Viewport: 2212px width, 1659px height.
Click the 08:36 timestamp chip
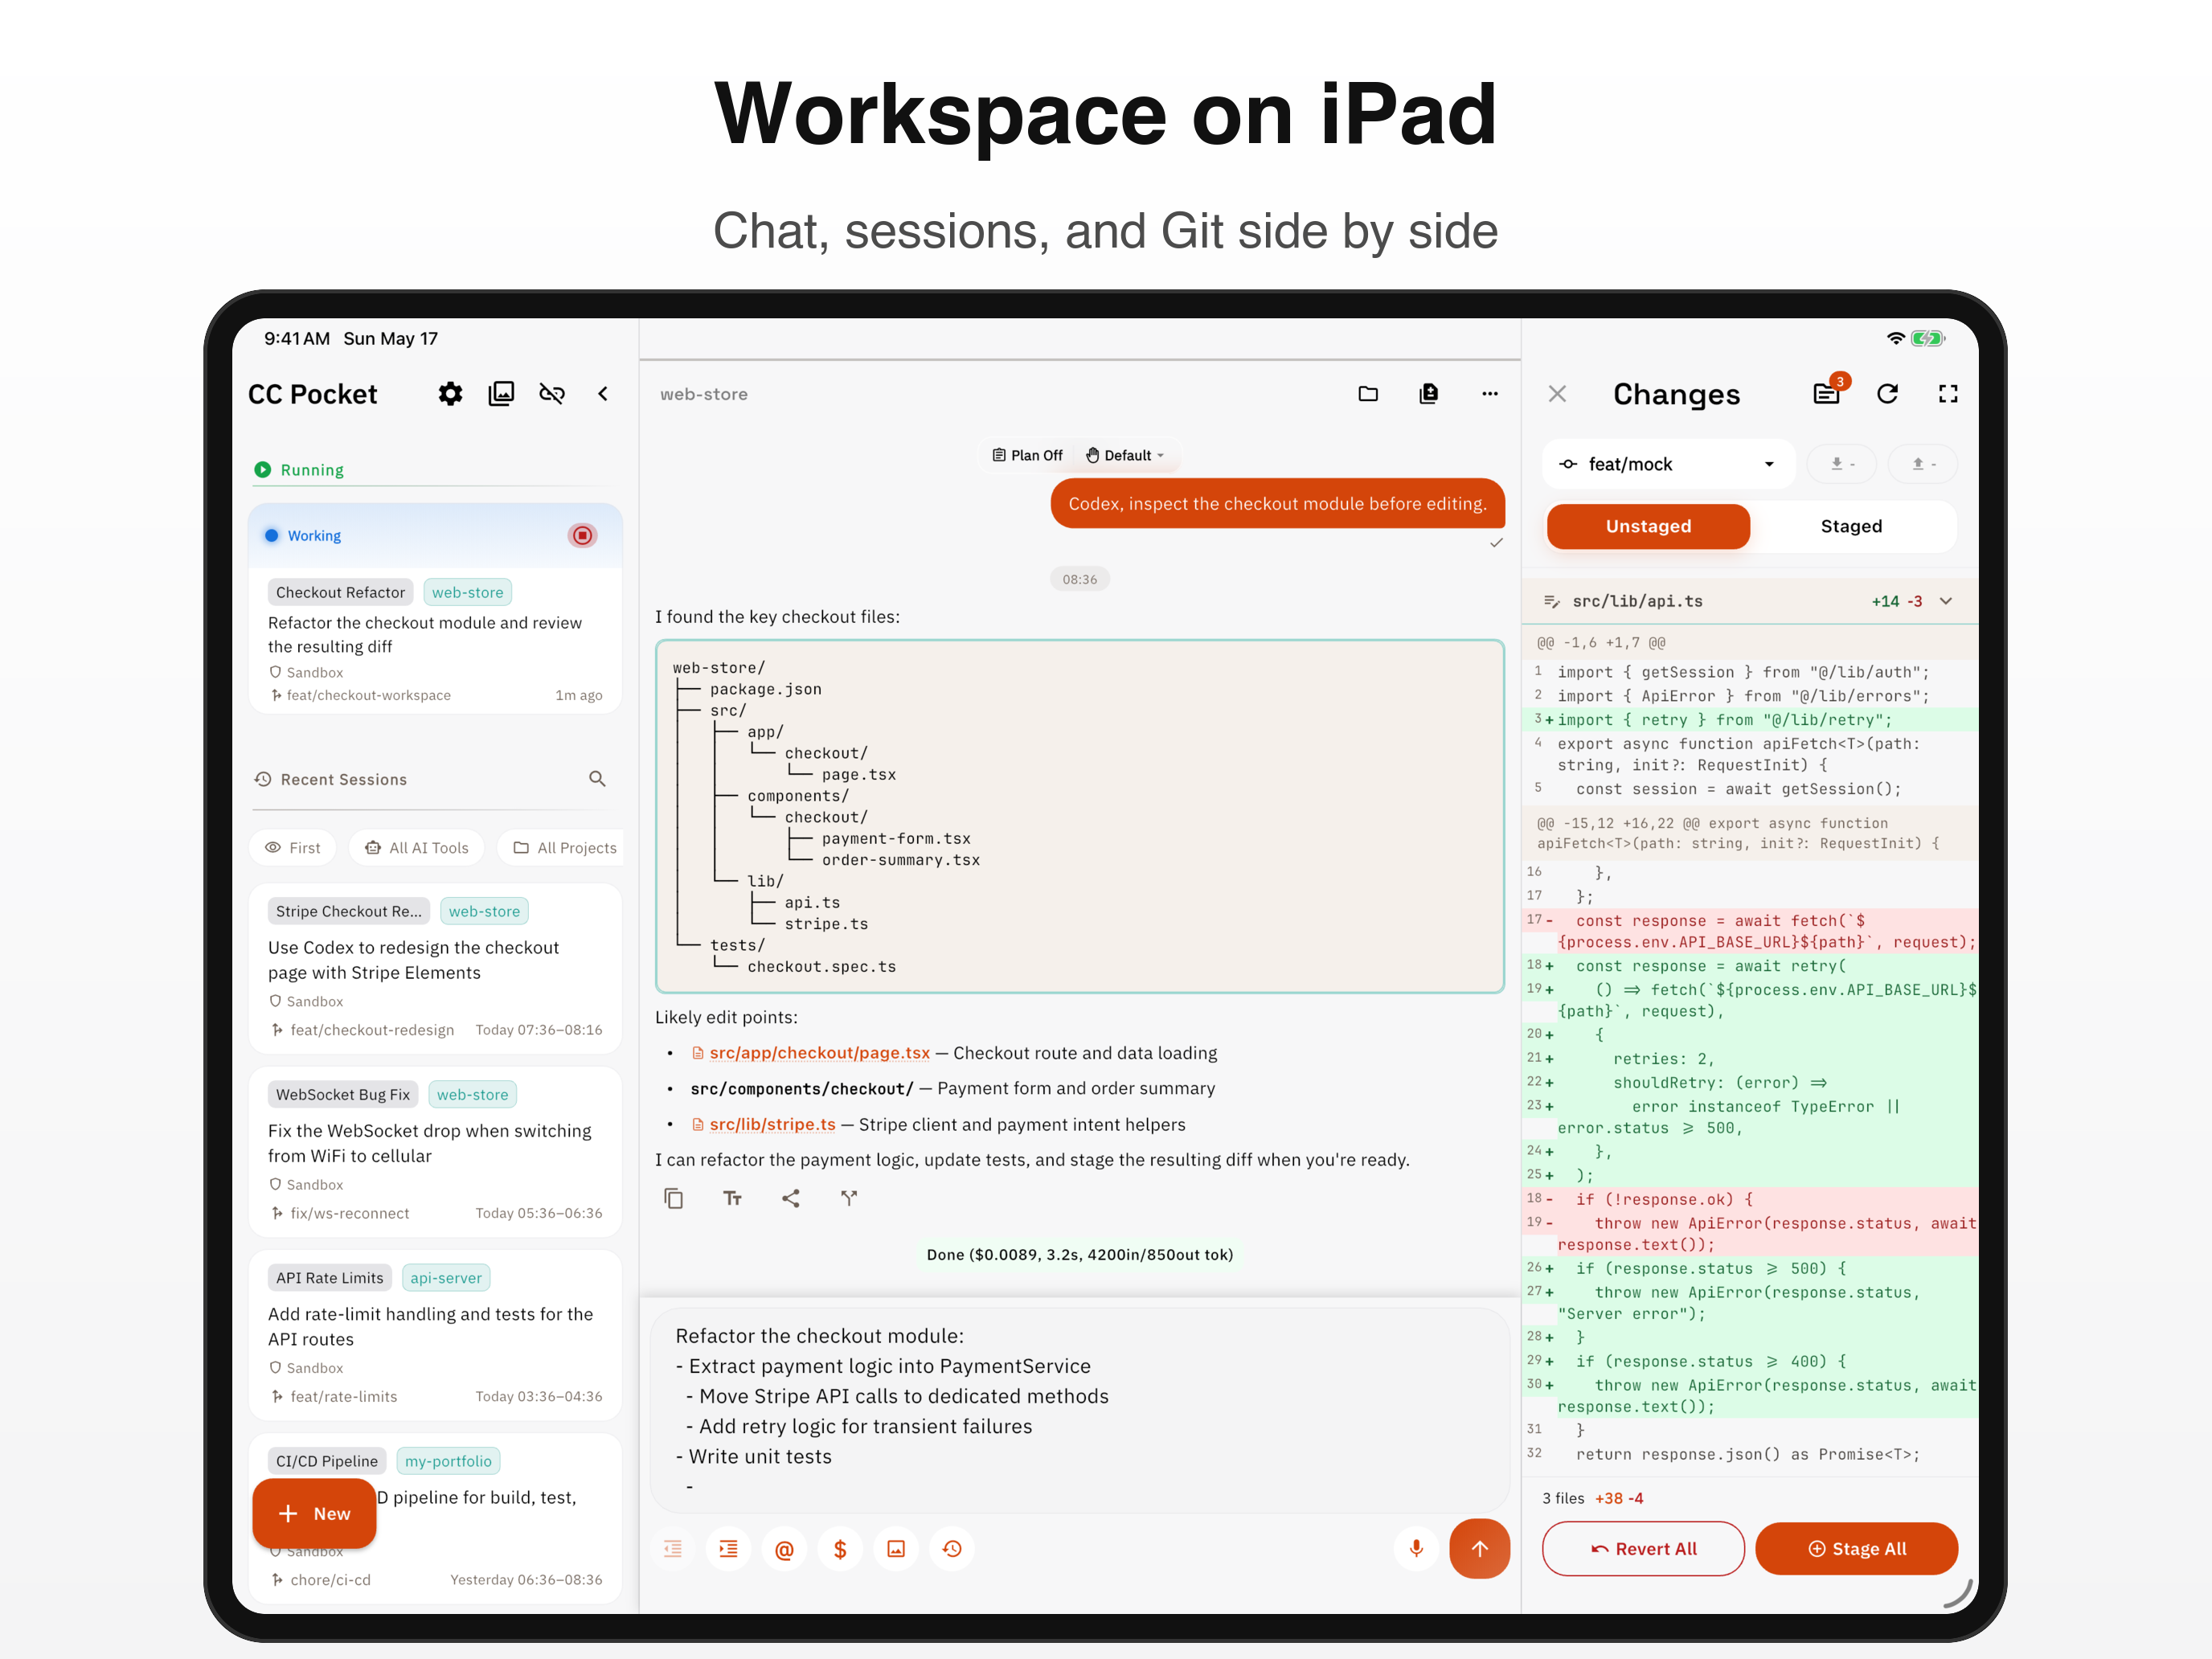tap(1080, 579)
